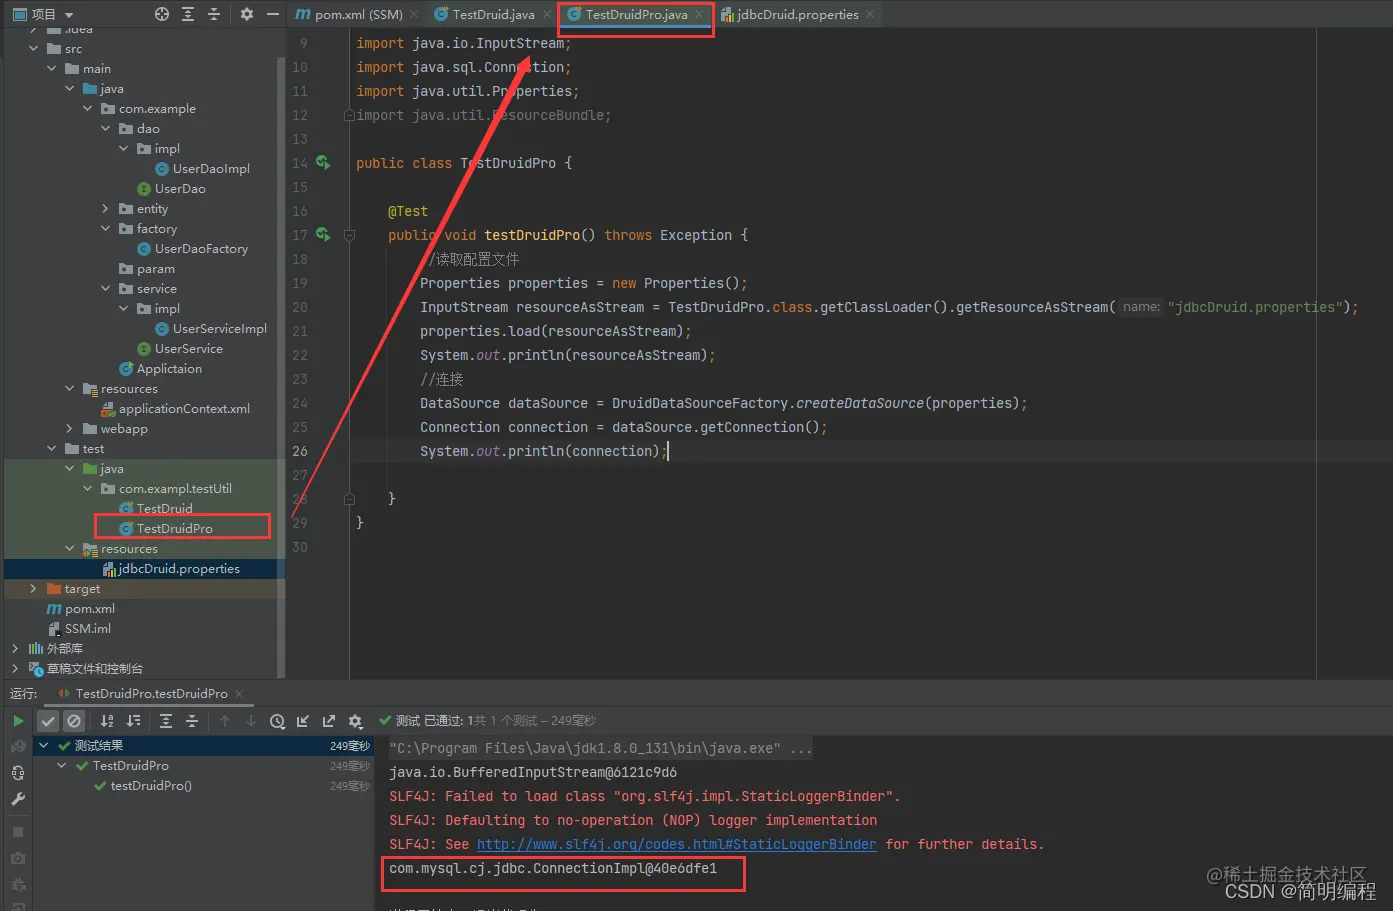Select UserDao interface in project tree
The height and width of the screenshot is (911, 1393).
pos(180,188)
